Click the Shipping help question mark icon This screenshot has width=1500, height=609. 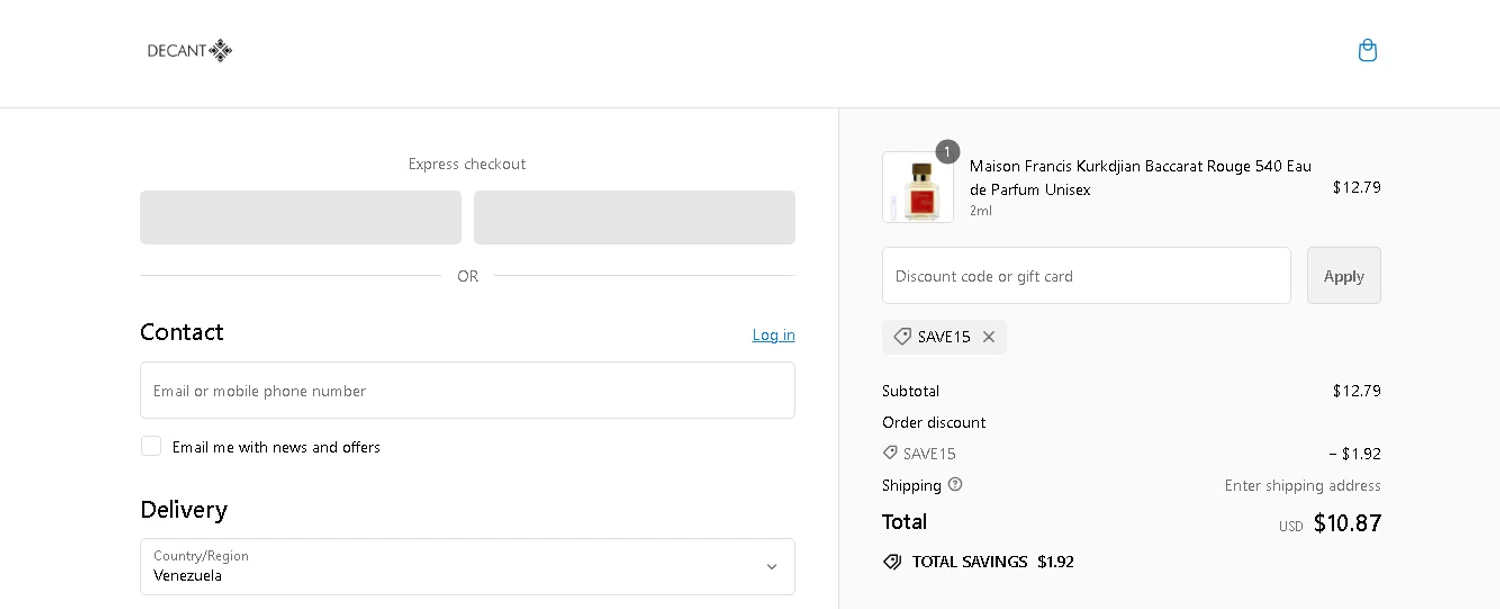[x=955, y=485]
